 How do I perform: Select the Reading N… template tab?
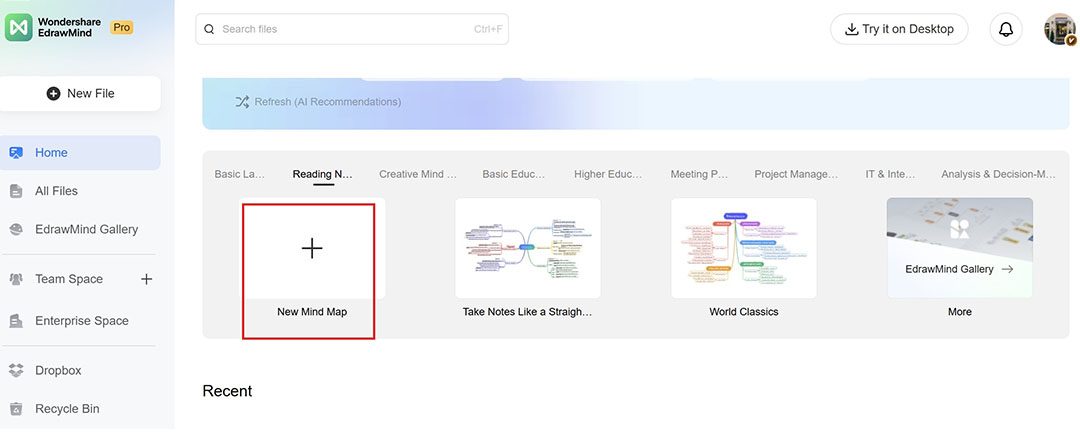(x=323, y=174)
